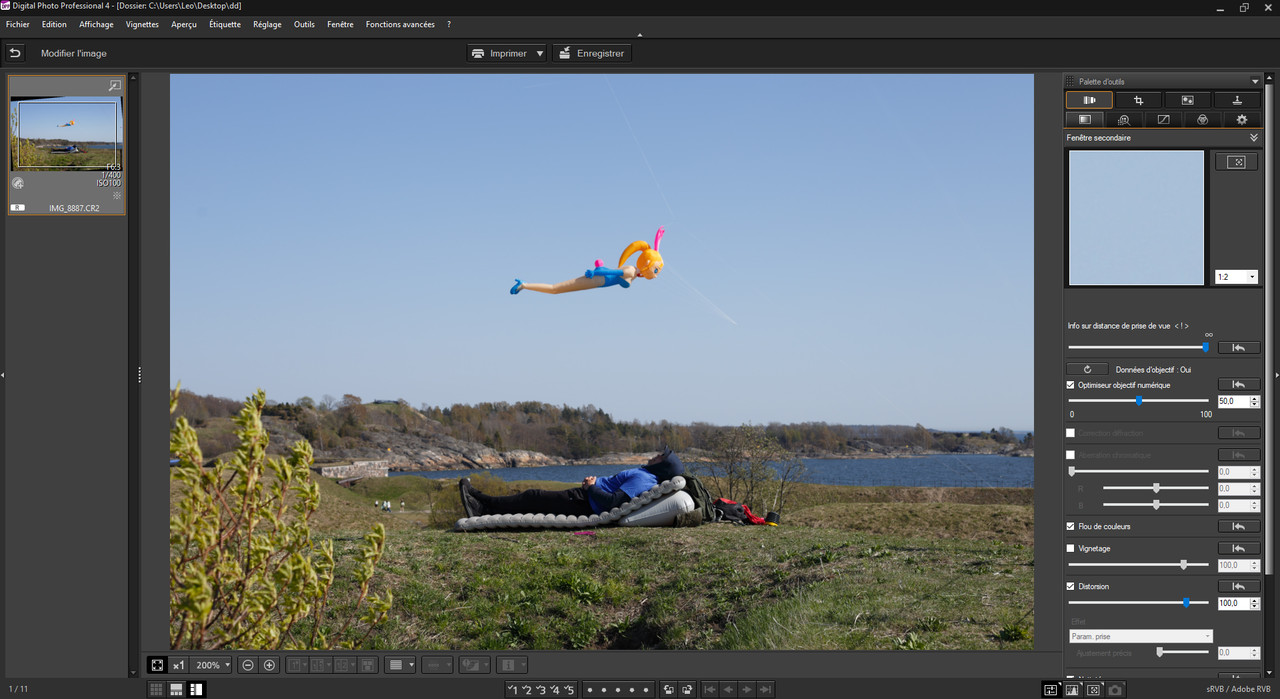
Task: Reset Optimiseur objectif numérique setting
Action: tap(1239, 385)
